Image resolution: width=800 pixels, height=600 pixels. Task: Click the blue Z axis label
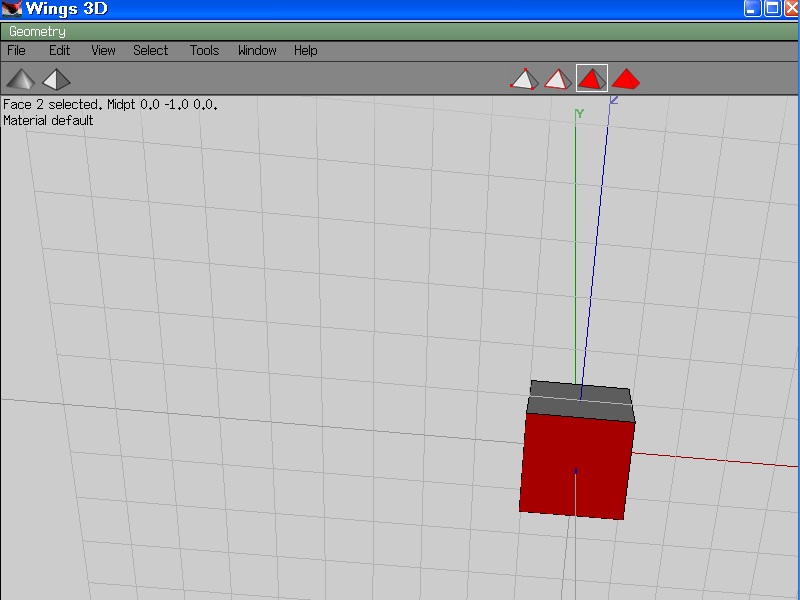click(614, 100)
